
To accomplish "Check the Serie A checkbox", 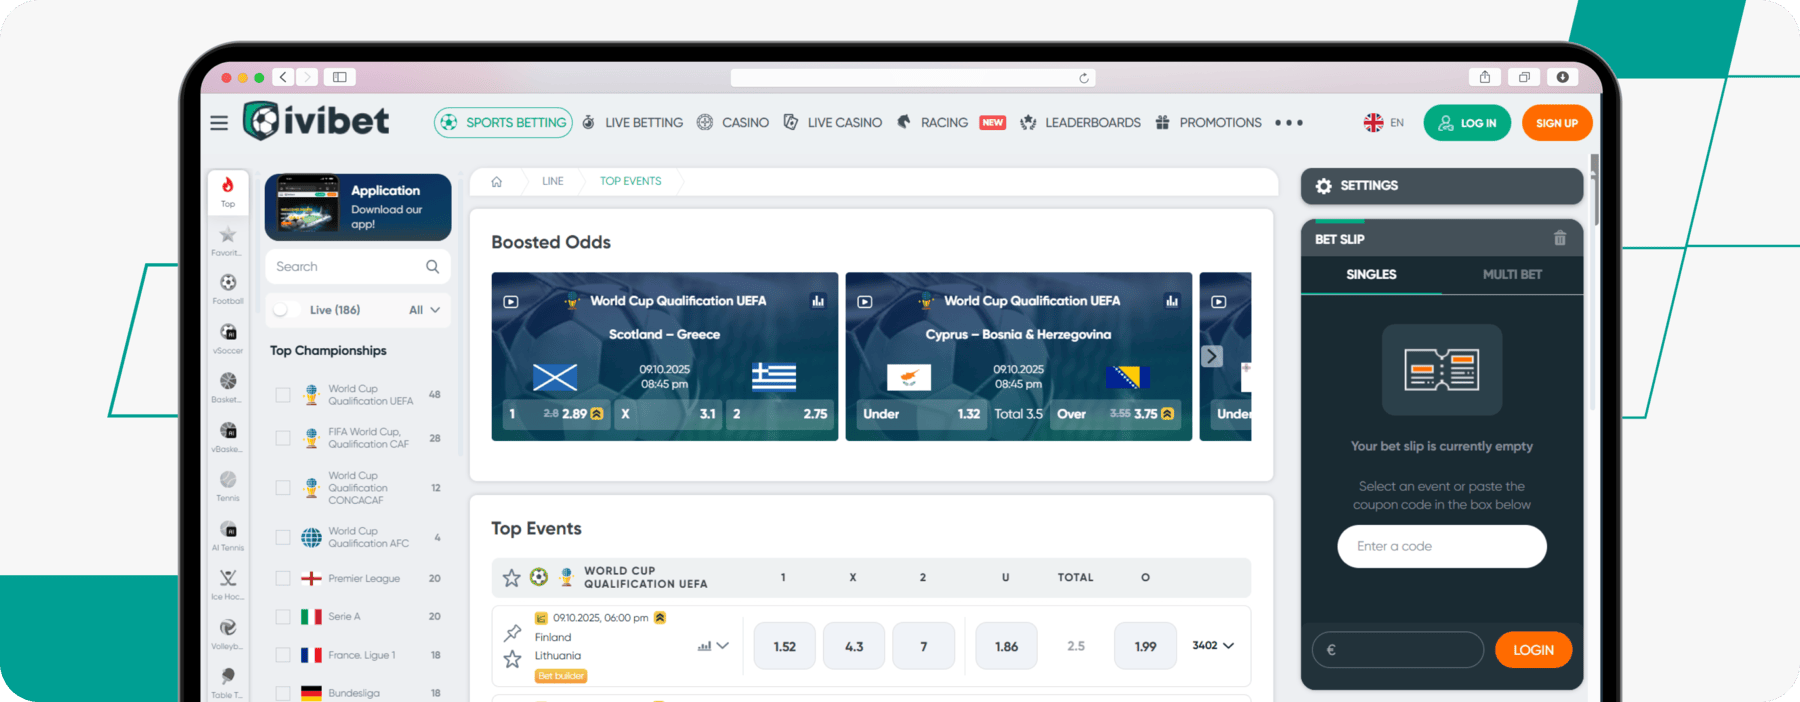I will [283, 617].
